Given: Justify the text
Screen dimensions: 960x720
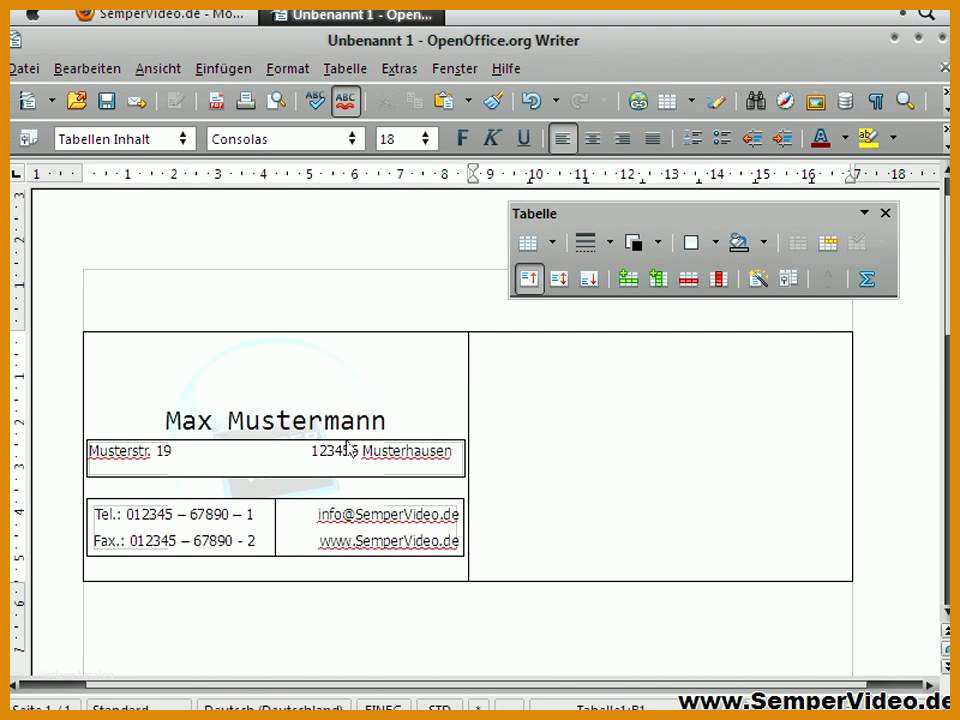Looking at the screenshot, I should tap(653, 139).
